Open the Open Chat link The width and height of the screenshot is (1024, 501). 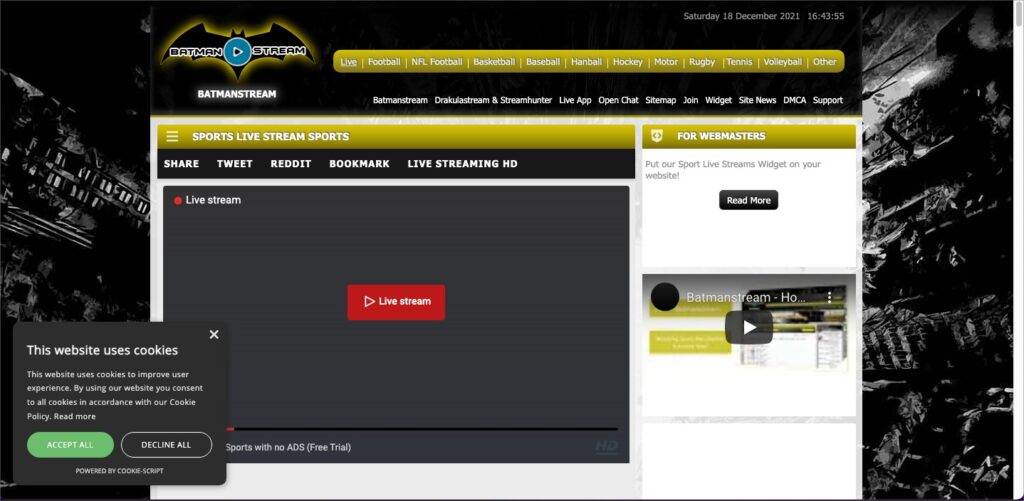tap(618, 101)
